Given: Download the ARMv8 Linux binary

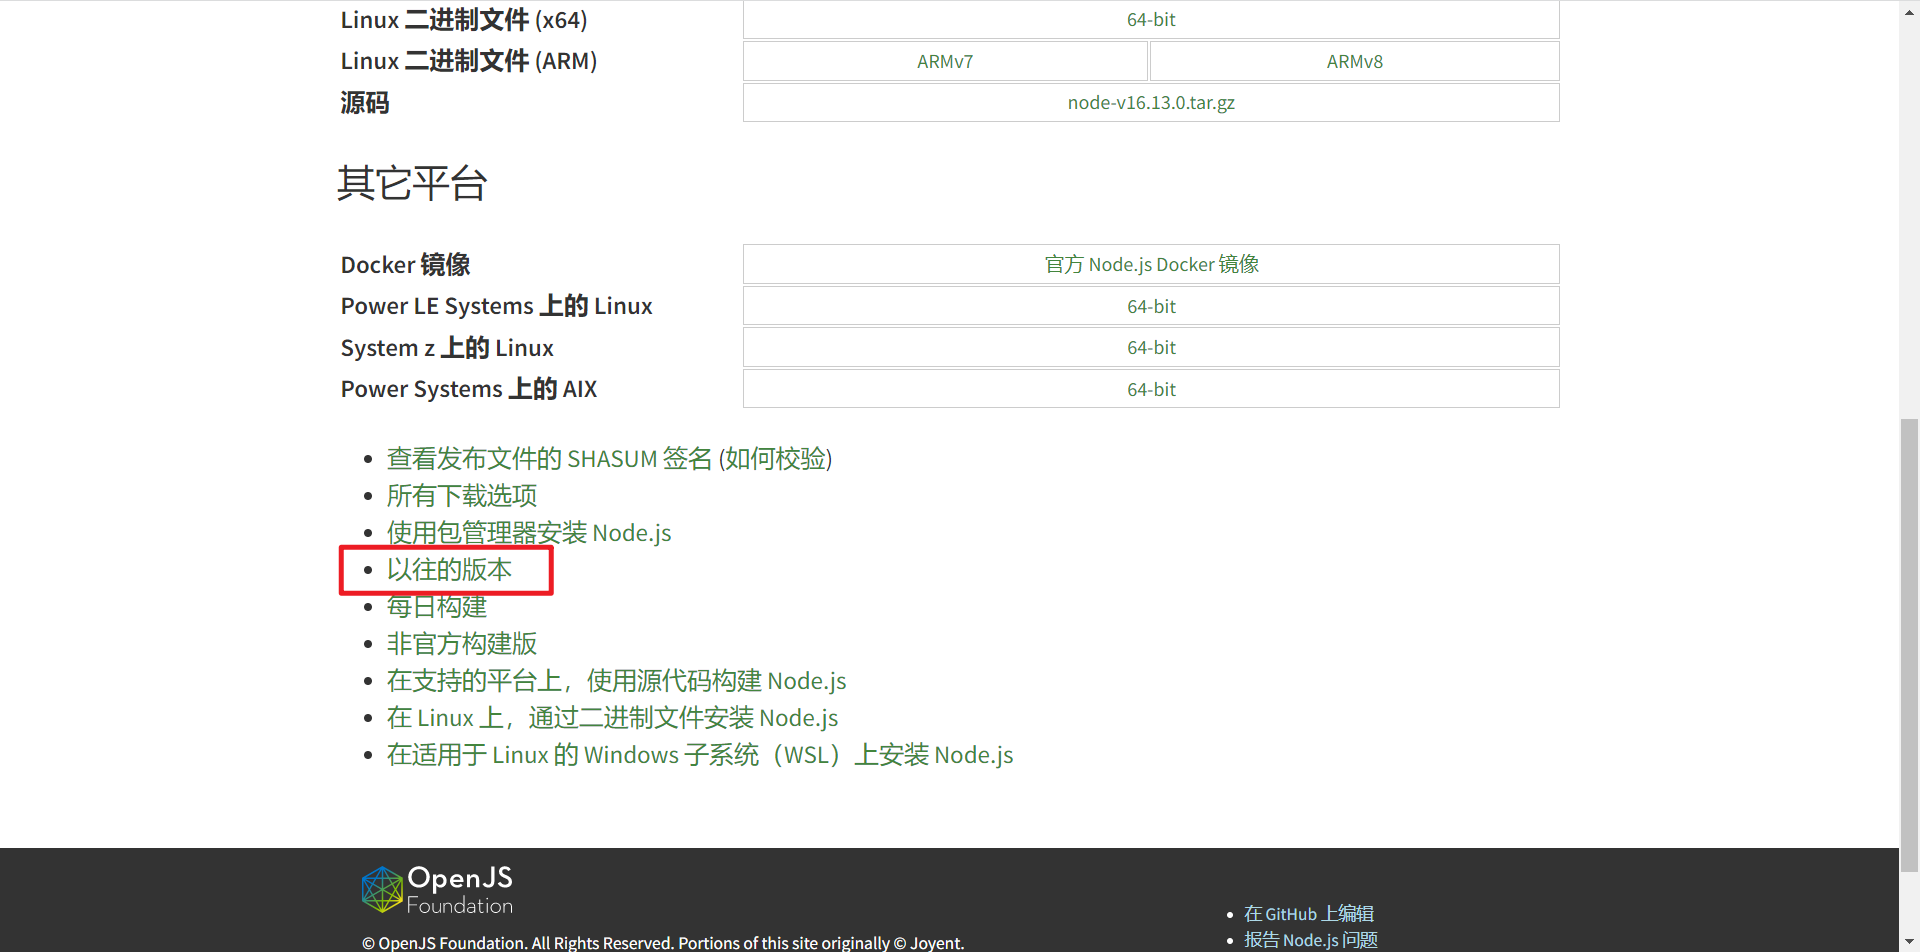Looking at the screenshot, I should [x=1354, y=61].
